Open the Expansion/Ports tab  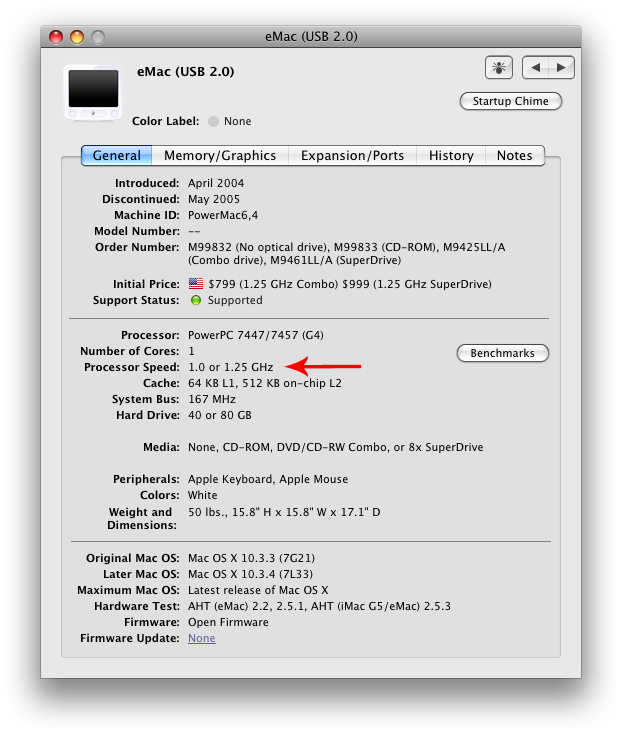tap(352, 155)
